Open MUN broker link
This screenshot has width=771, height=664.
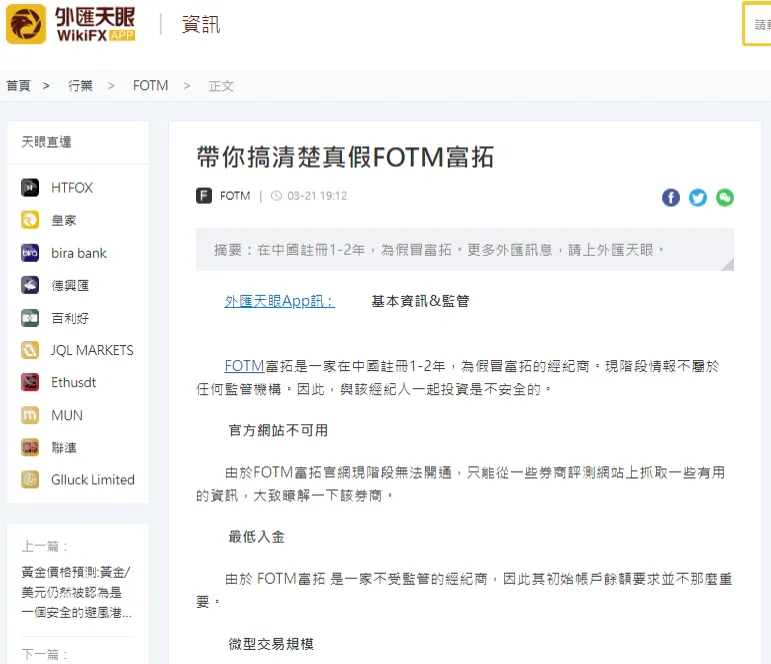(x=67, y=415)
